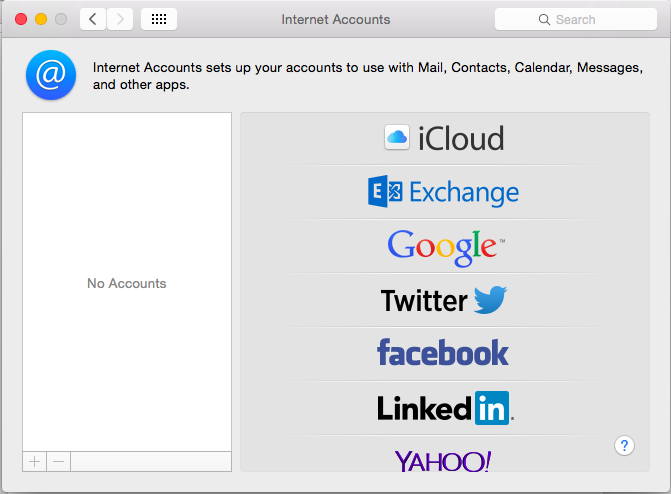Click the plus button to add account
Screen dimensions: 671x494
pyautogui.click(x=34, y=461)
